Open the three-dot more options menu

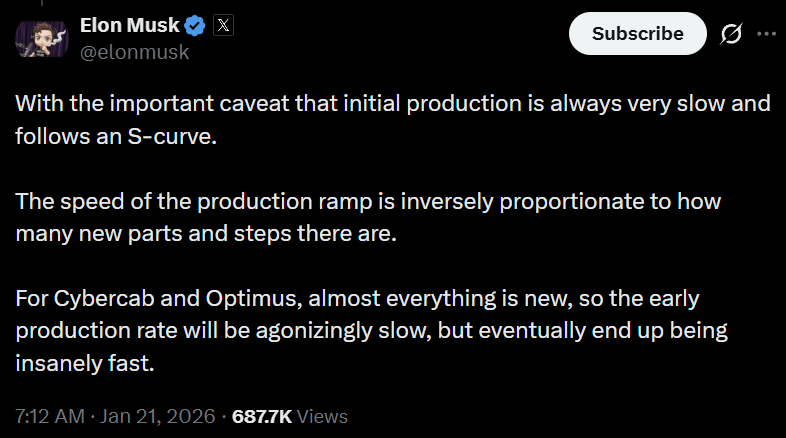[767, 33]
